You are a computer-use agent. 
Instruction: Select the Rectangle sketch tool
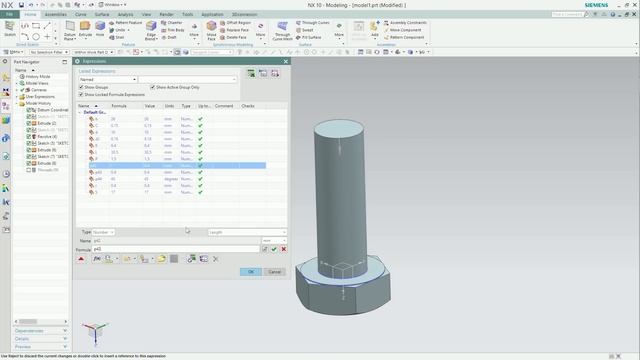pyautogui.click(x=36, y=26)
